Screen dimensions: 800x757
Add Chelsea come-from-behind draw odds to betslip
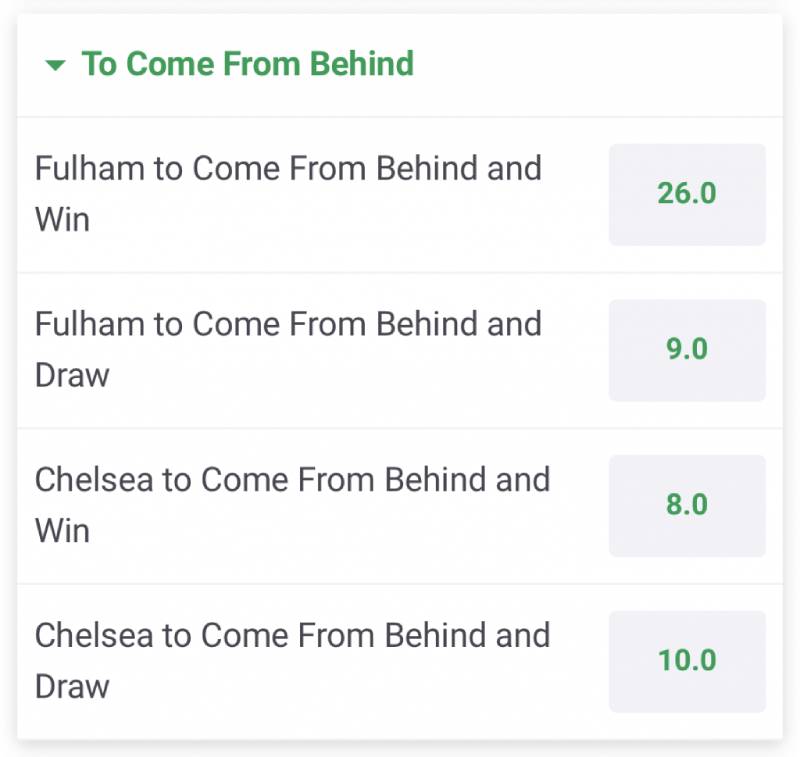[687, 661]
